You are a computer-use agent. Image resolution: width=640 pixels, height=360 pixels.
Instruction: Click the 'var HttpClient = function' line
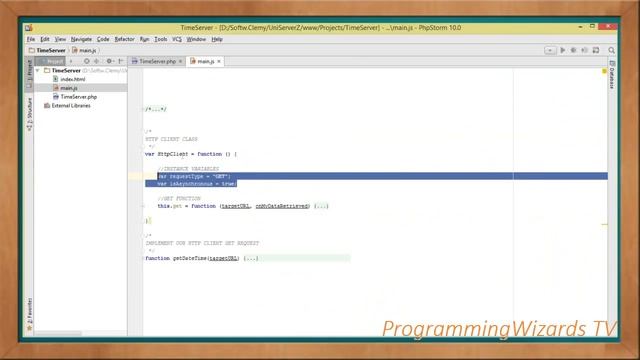[191, 154]
